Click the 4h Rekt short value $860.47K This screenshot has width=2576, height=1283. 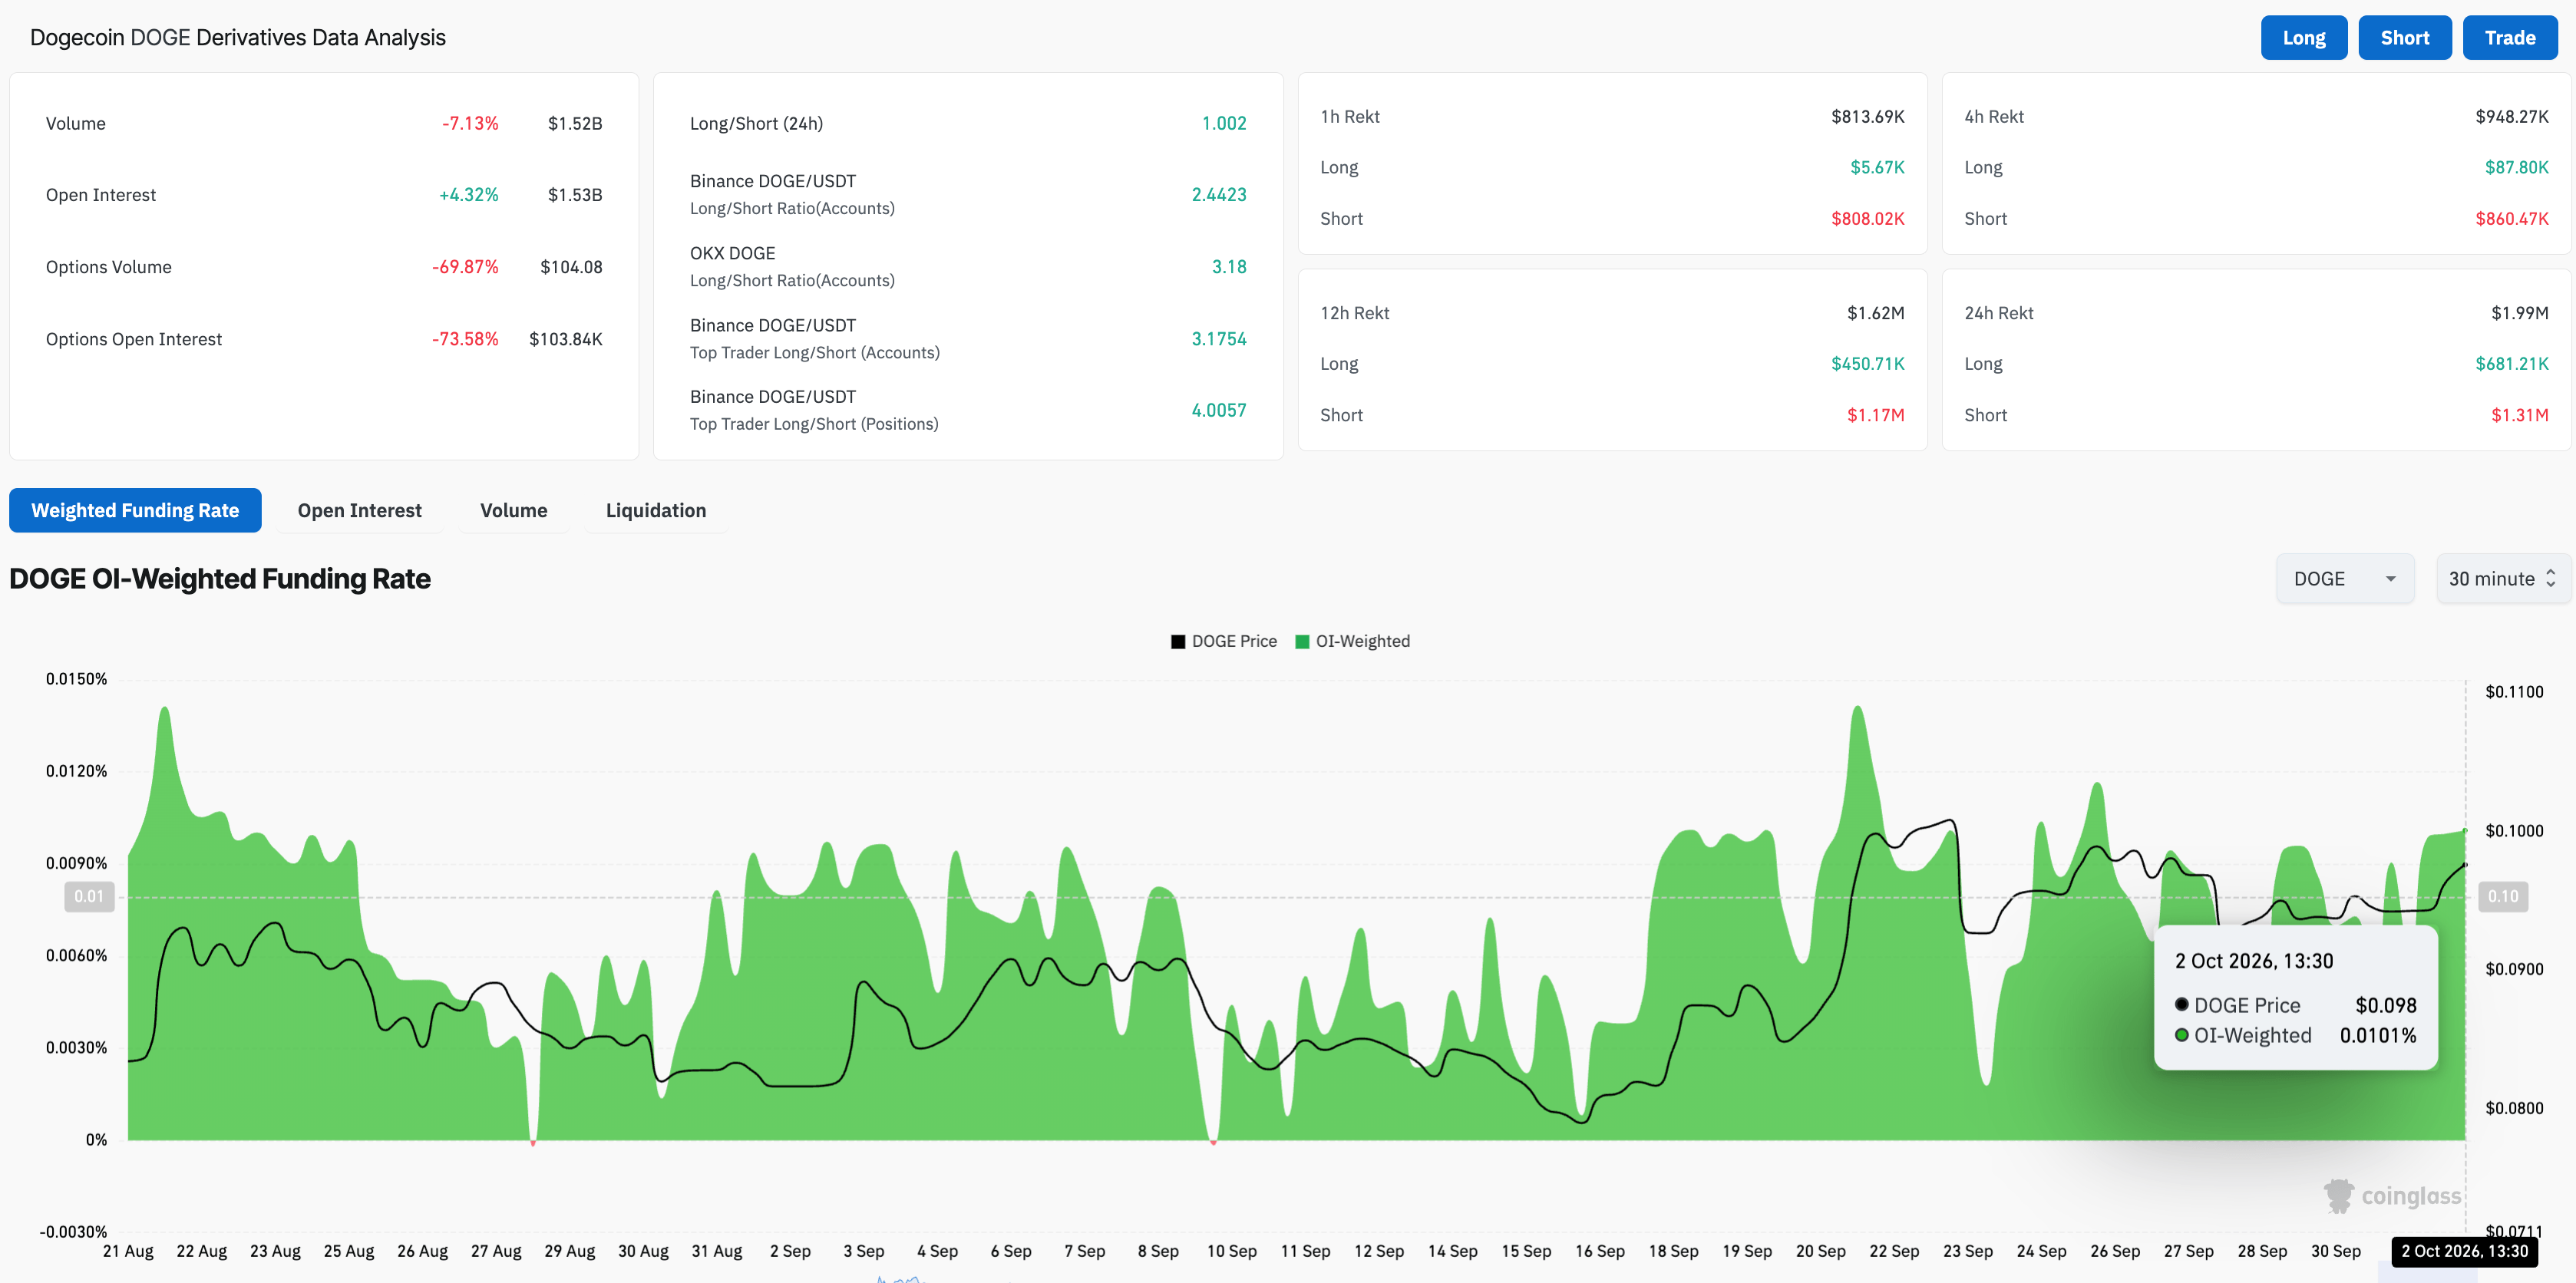click(x=2512, y=219)
